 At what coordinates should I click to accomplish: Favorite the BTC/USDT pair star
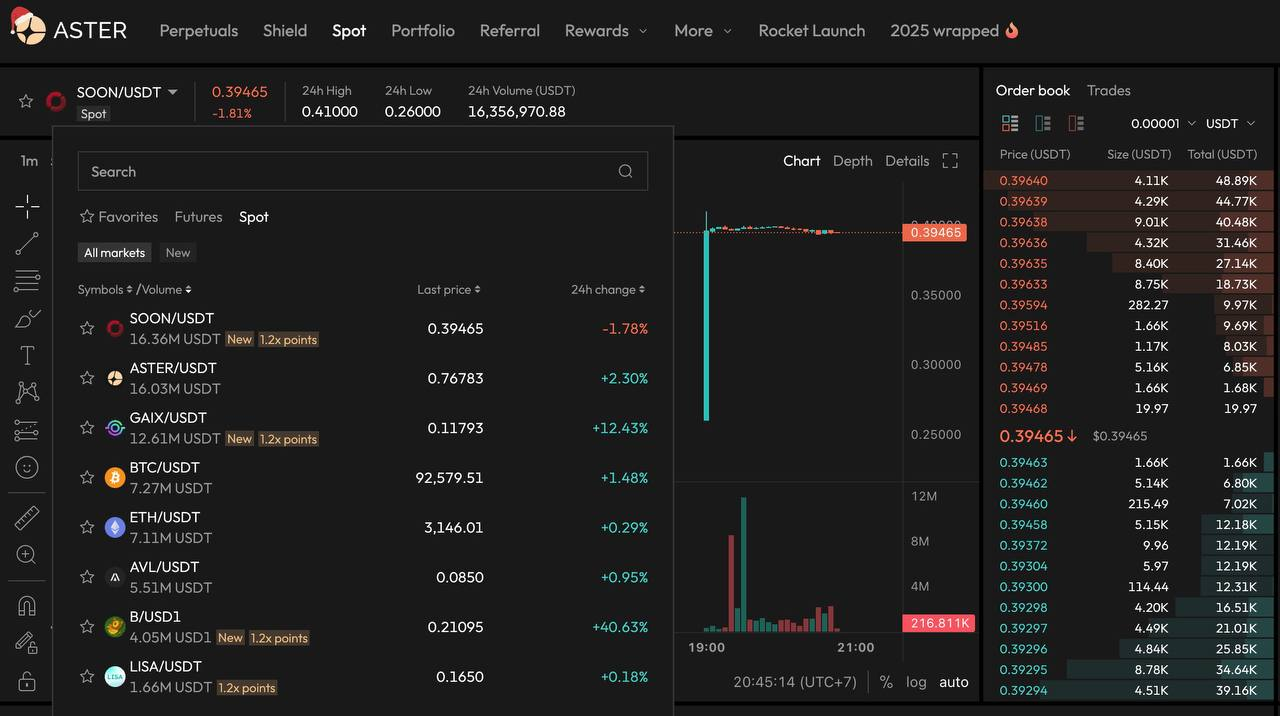point(87,478)
